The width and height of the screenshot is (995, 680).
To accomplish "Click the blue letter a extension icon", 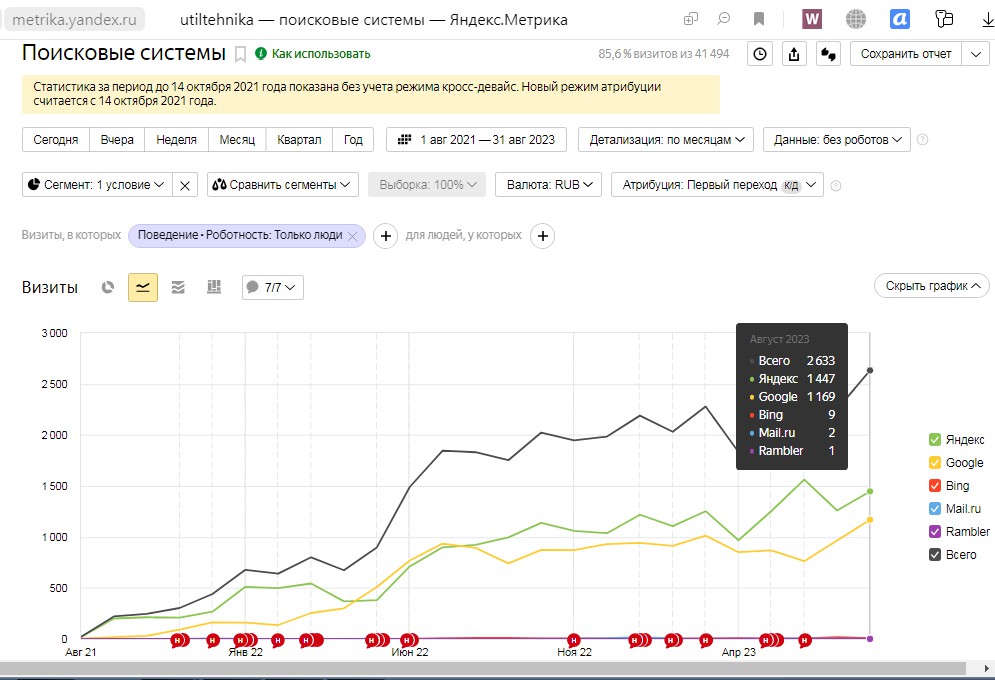I will click(900, 20).
